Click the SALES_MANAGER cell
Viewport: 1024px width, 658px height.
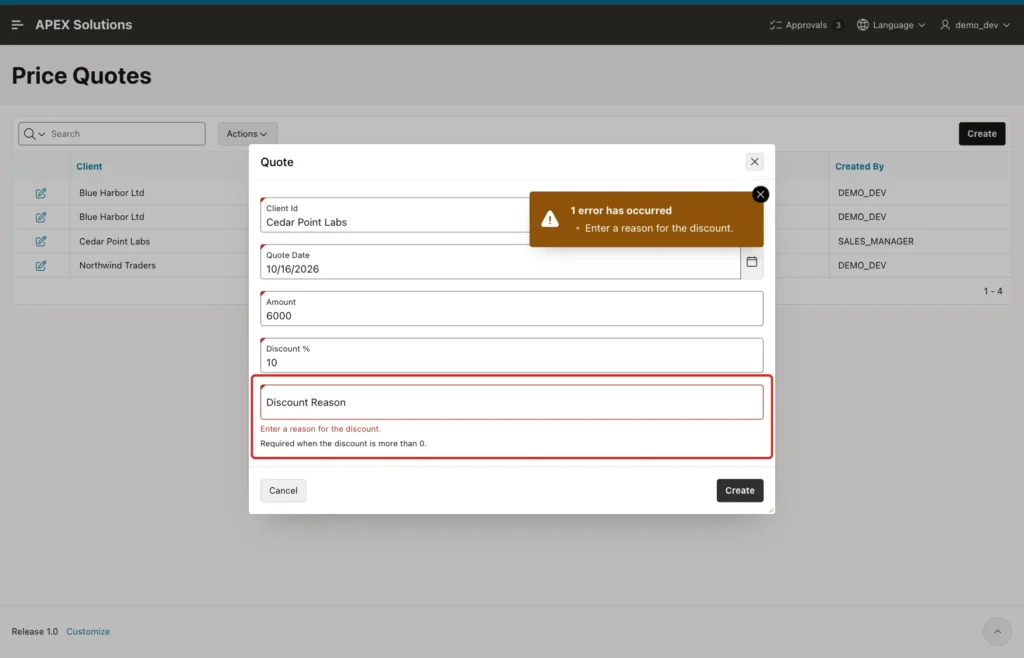876,242
